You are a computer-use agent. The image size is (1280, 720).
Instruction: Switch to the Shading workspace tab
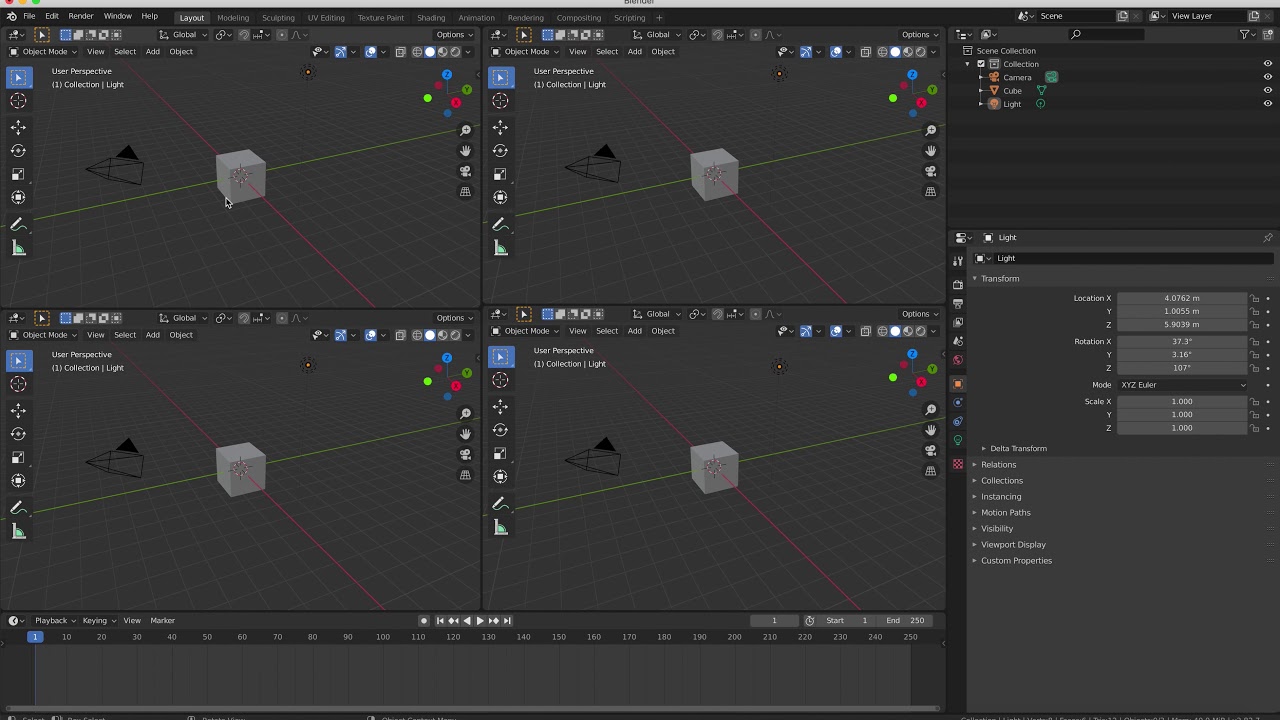tap(431, 17)
